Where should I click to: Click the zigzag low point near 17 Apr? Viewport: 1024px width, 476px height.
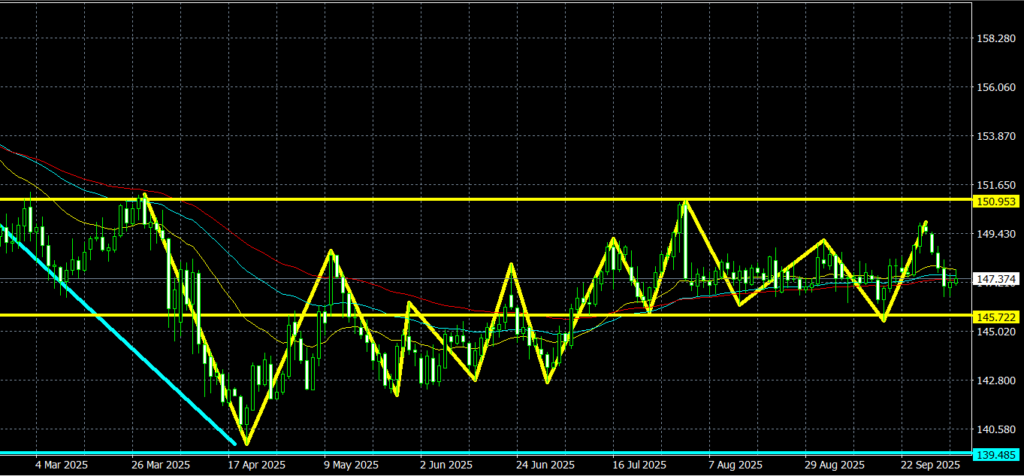pyautogui.click(x=246, y=443)
